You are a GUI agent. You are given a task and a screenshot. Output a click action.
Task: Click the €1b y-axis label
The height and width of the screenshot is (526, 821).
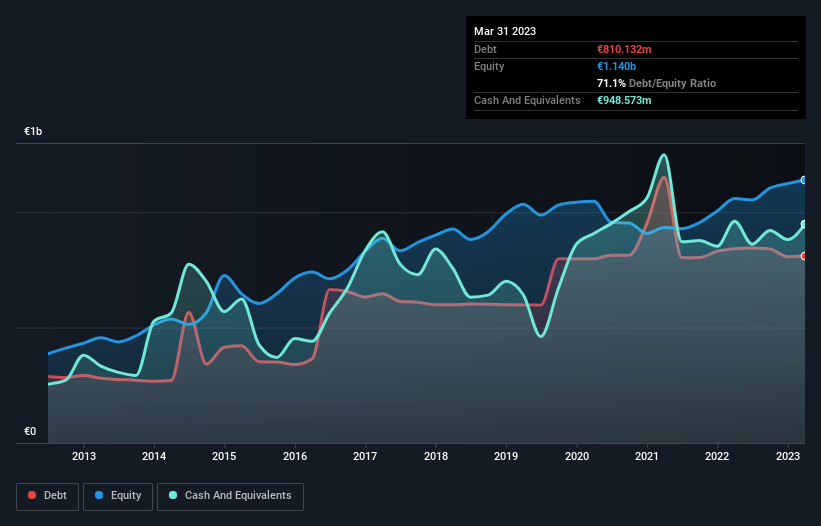tap(33, 131)
